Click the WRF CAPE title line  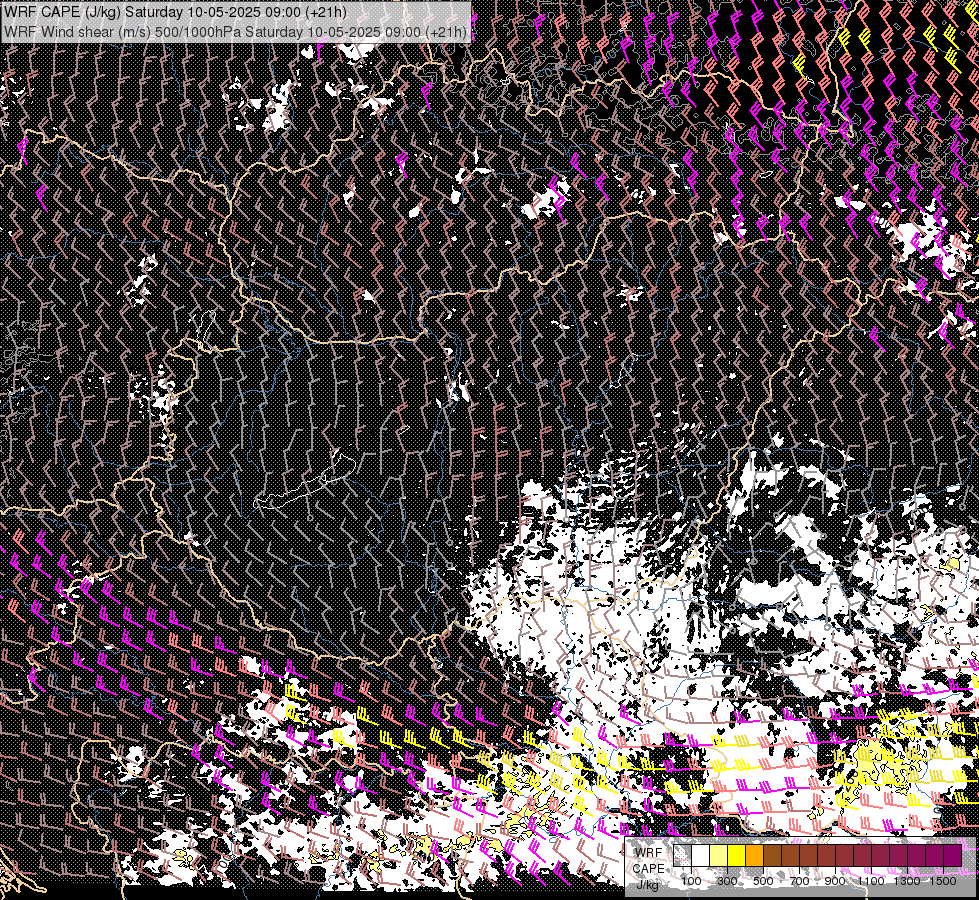[175, 12]
